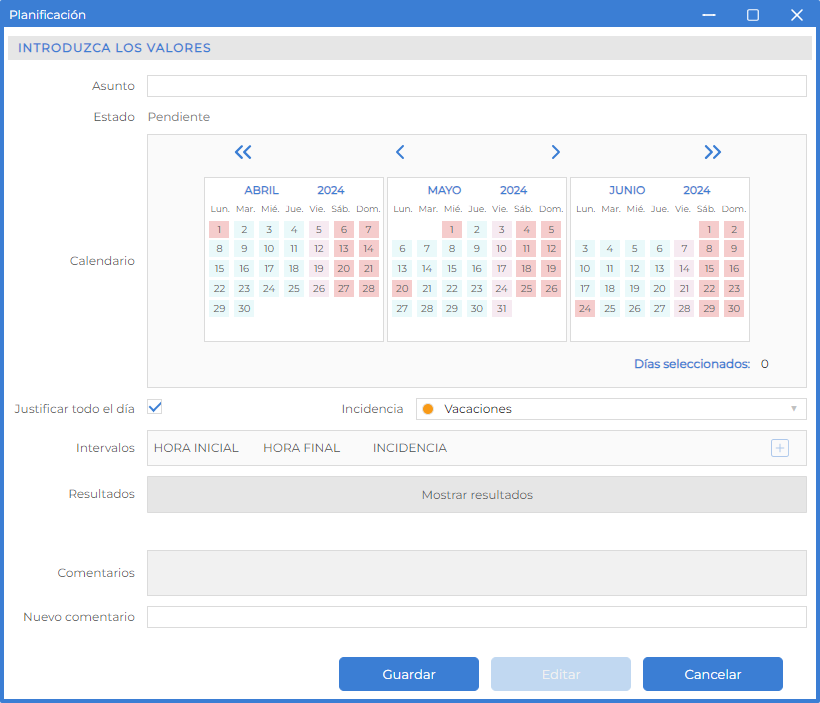Select May 16 in the MAYO calendar
This screenshot has width=820, height=703.
pyautogui.click(x=476, y=269)
